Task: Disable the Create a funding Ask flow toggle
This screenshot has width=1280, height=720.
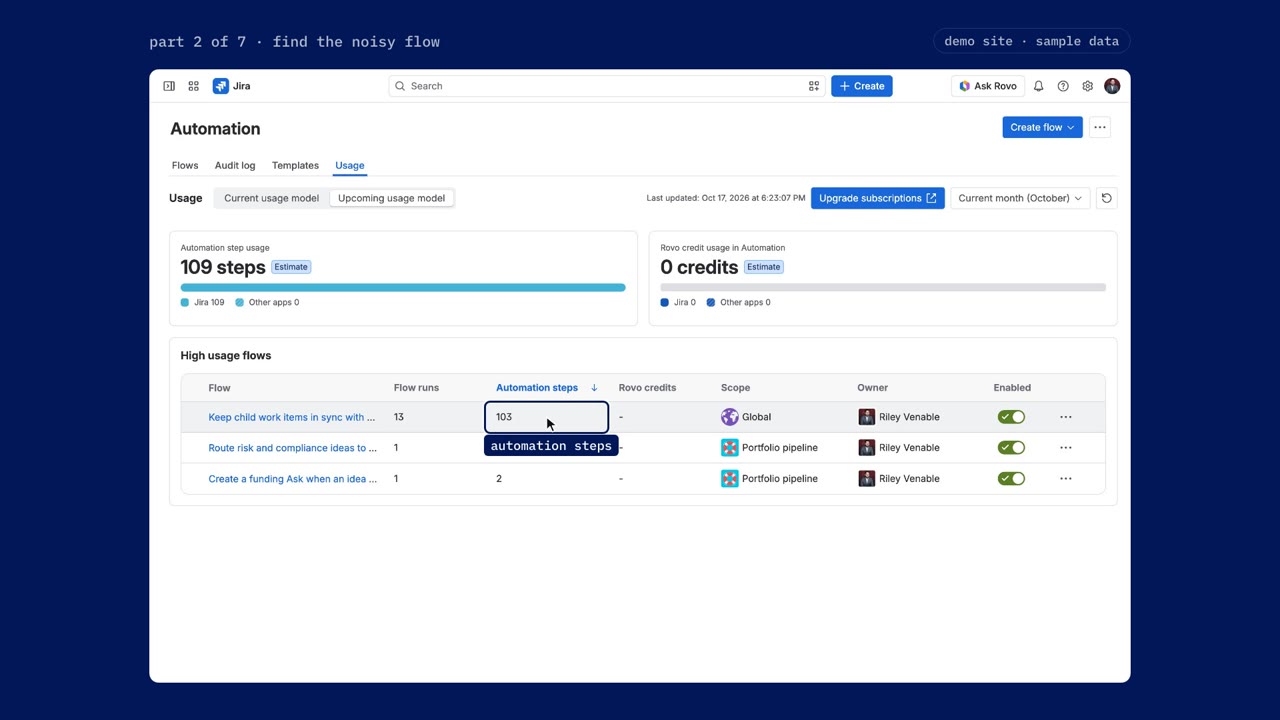Action: [1011, 479]
